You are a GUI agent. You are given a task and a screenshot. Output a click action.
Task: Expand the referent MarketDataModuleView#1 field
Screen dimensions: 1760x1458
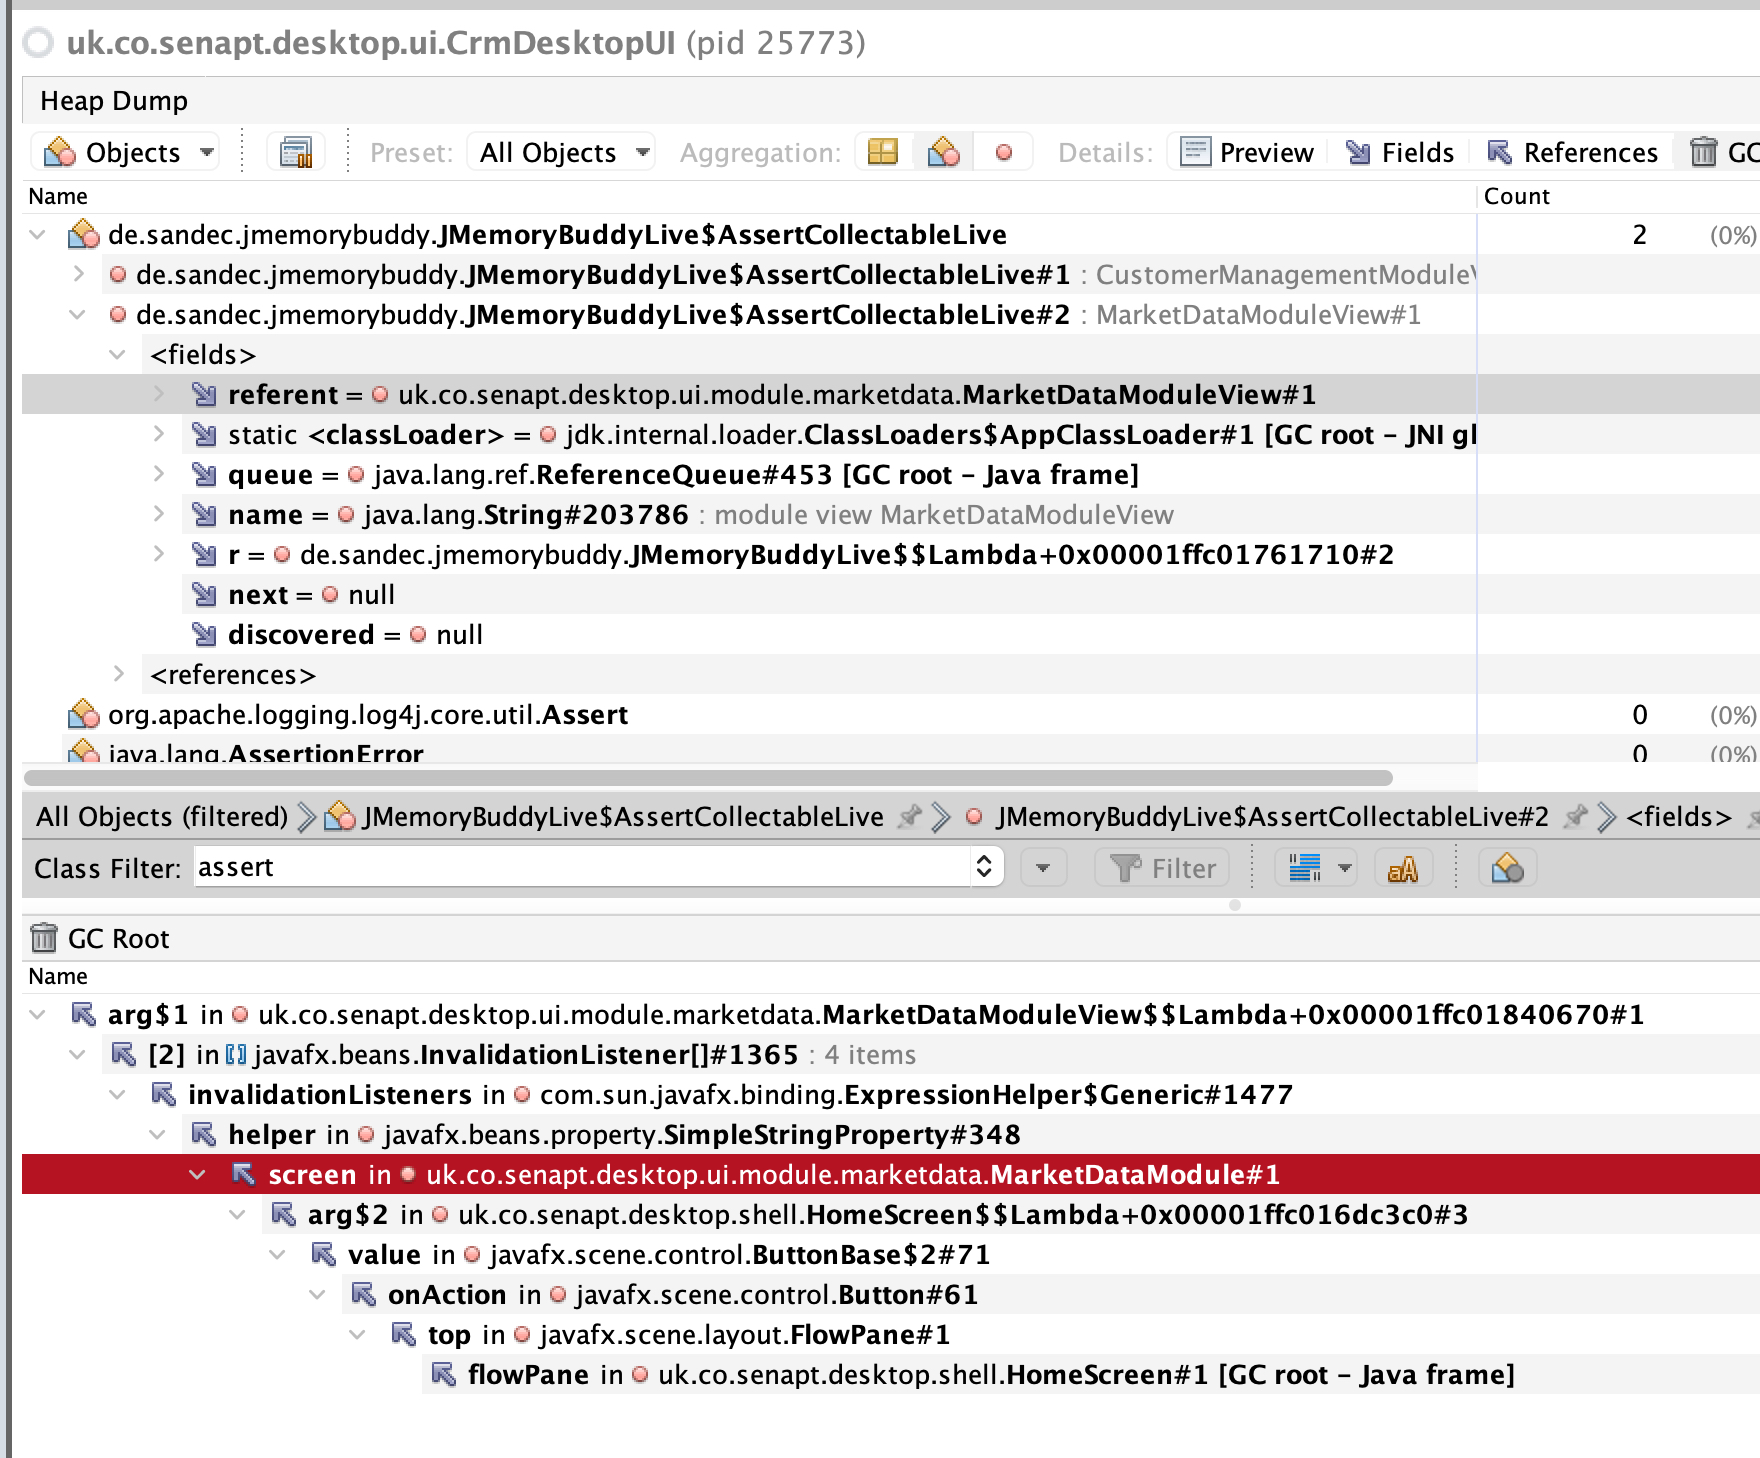coord(159,395)
